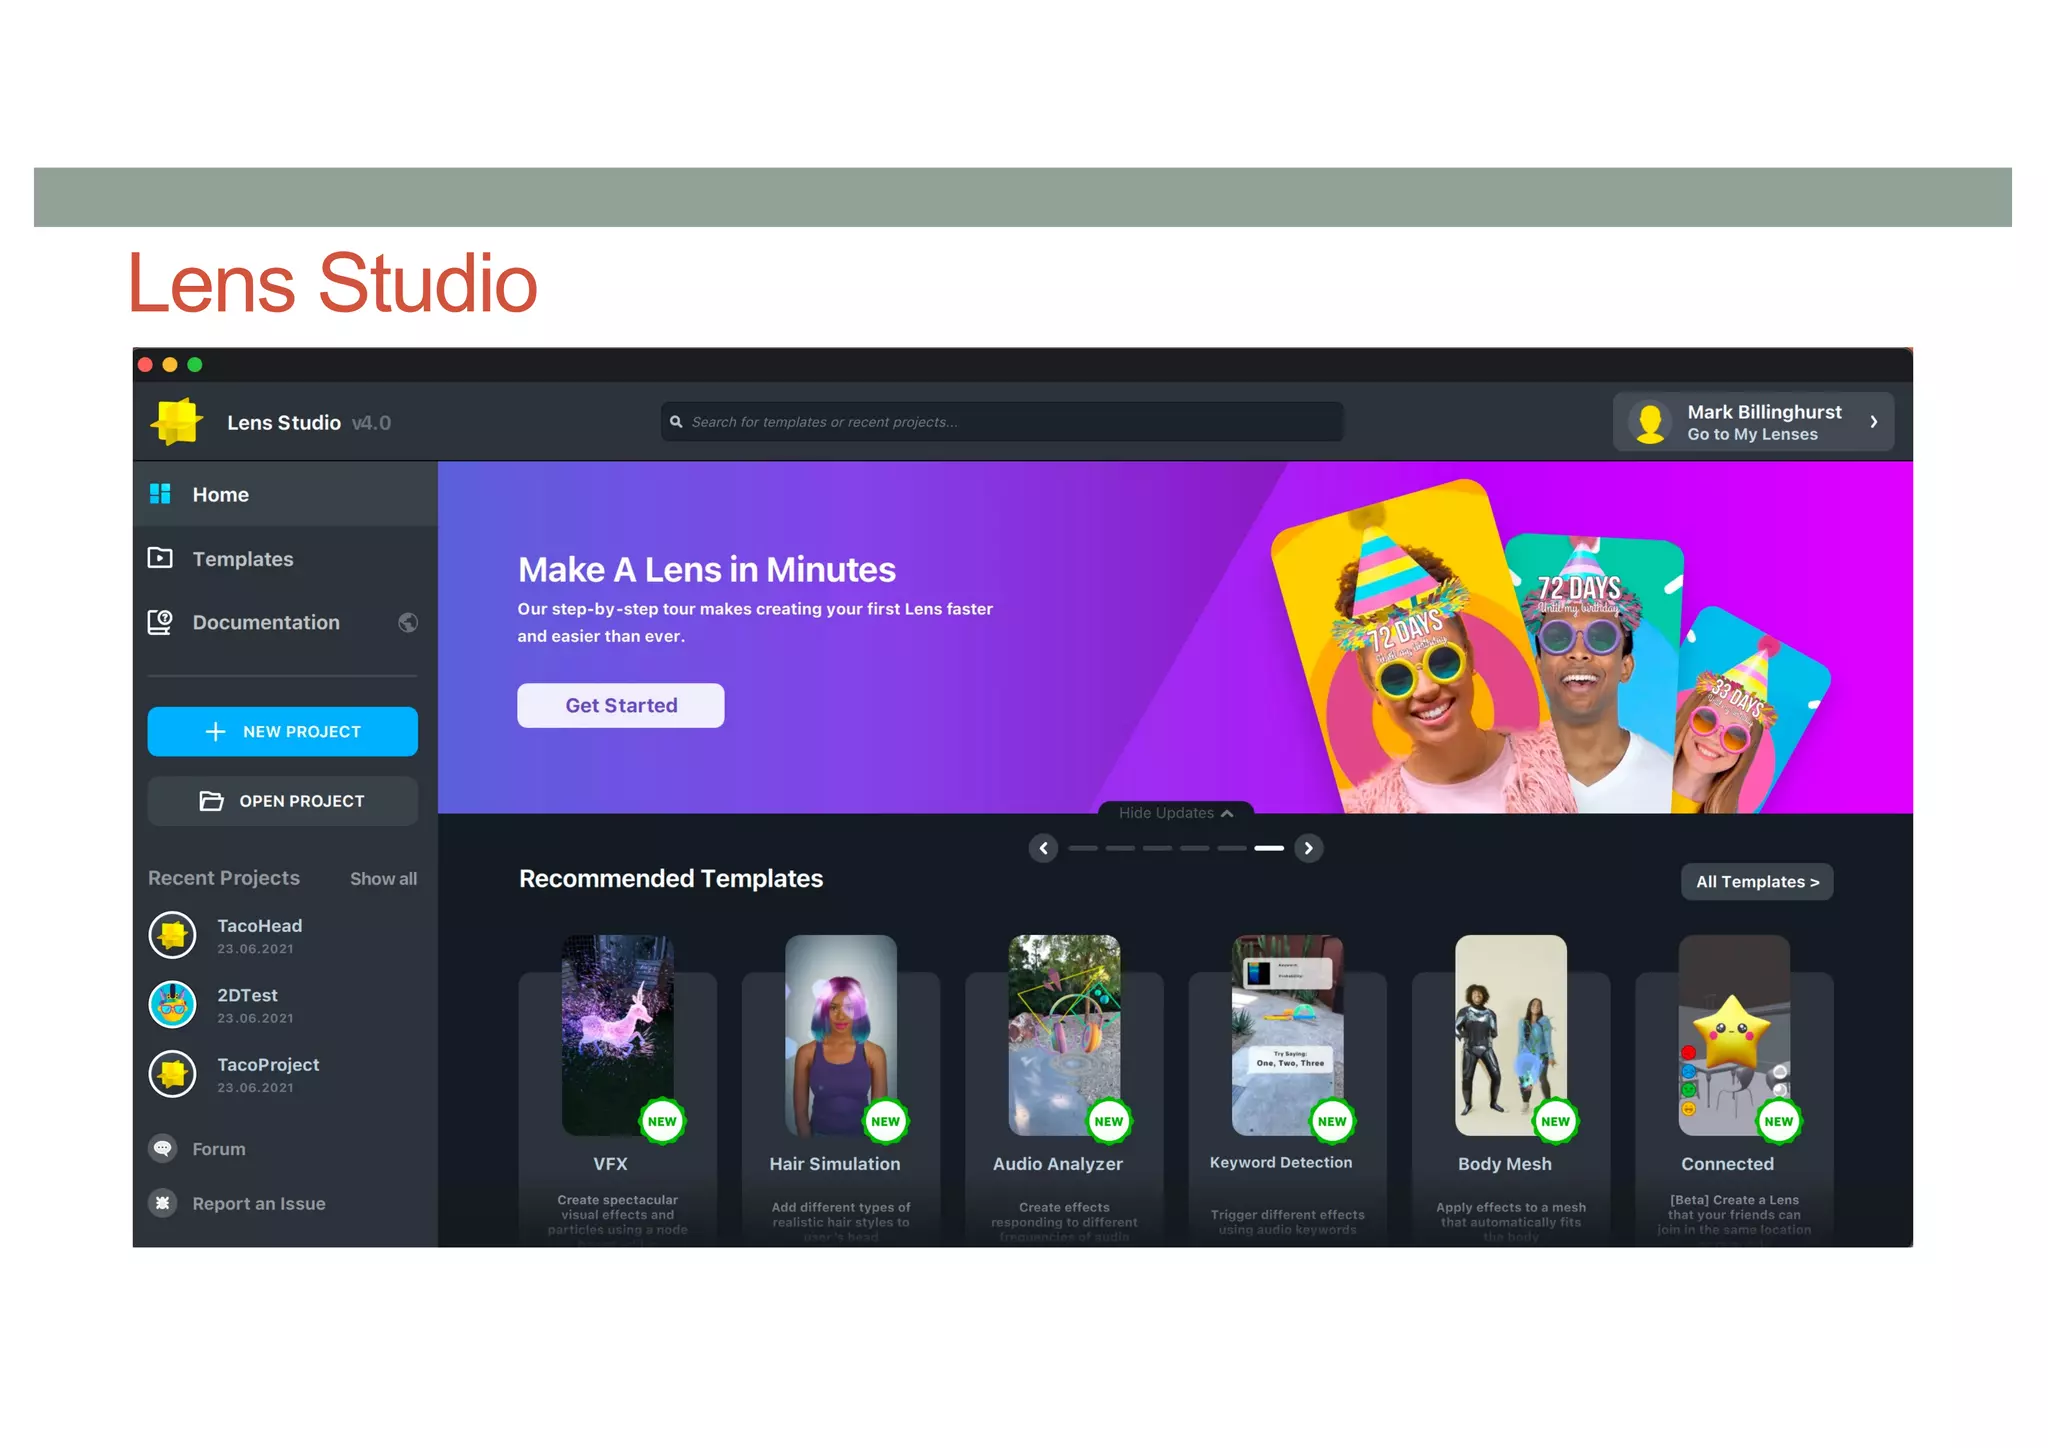Click the NEW badge on Hair Simulation
Image resolution: width=2048 pixels, height=1448 pixels.
click(885, 1121)
